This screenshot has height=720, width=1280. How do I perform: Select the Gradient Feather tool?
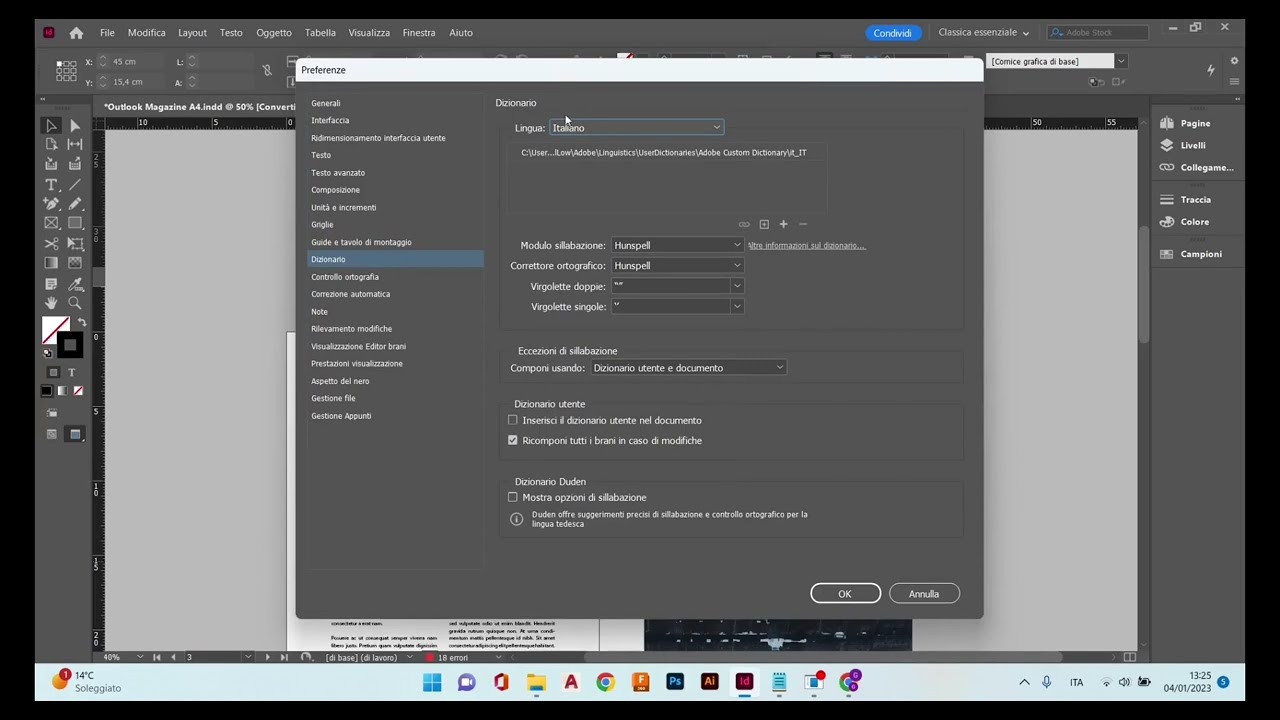click(75, 263)
